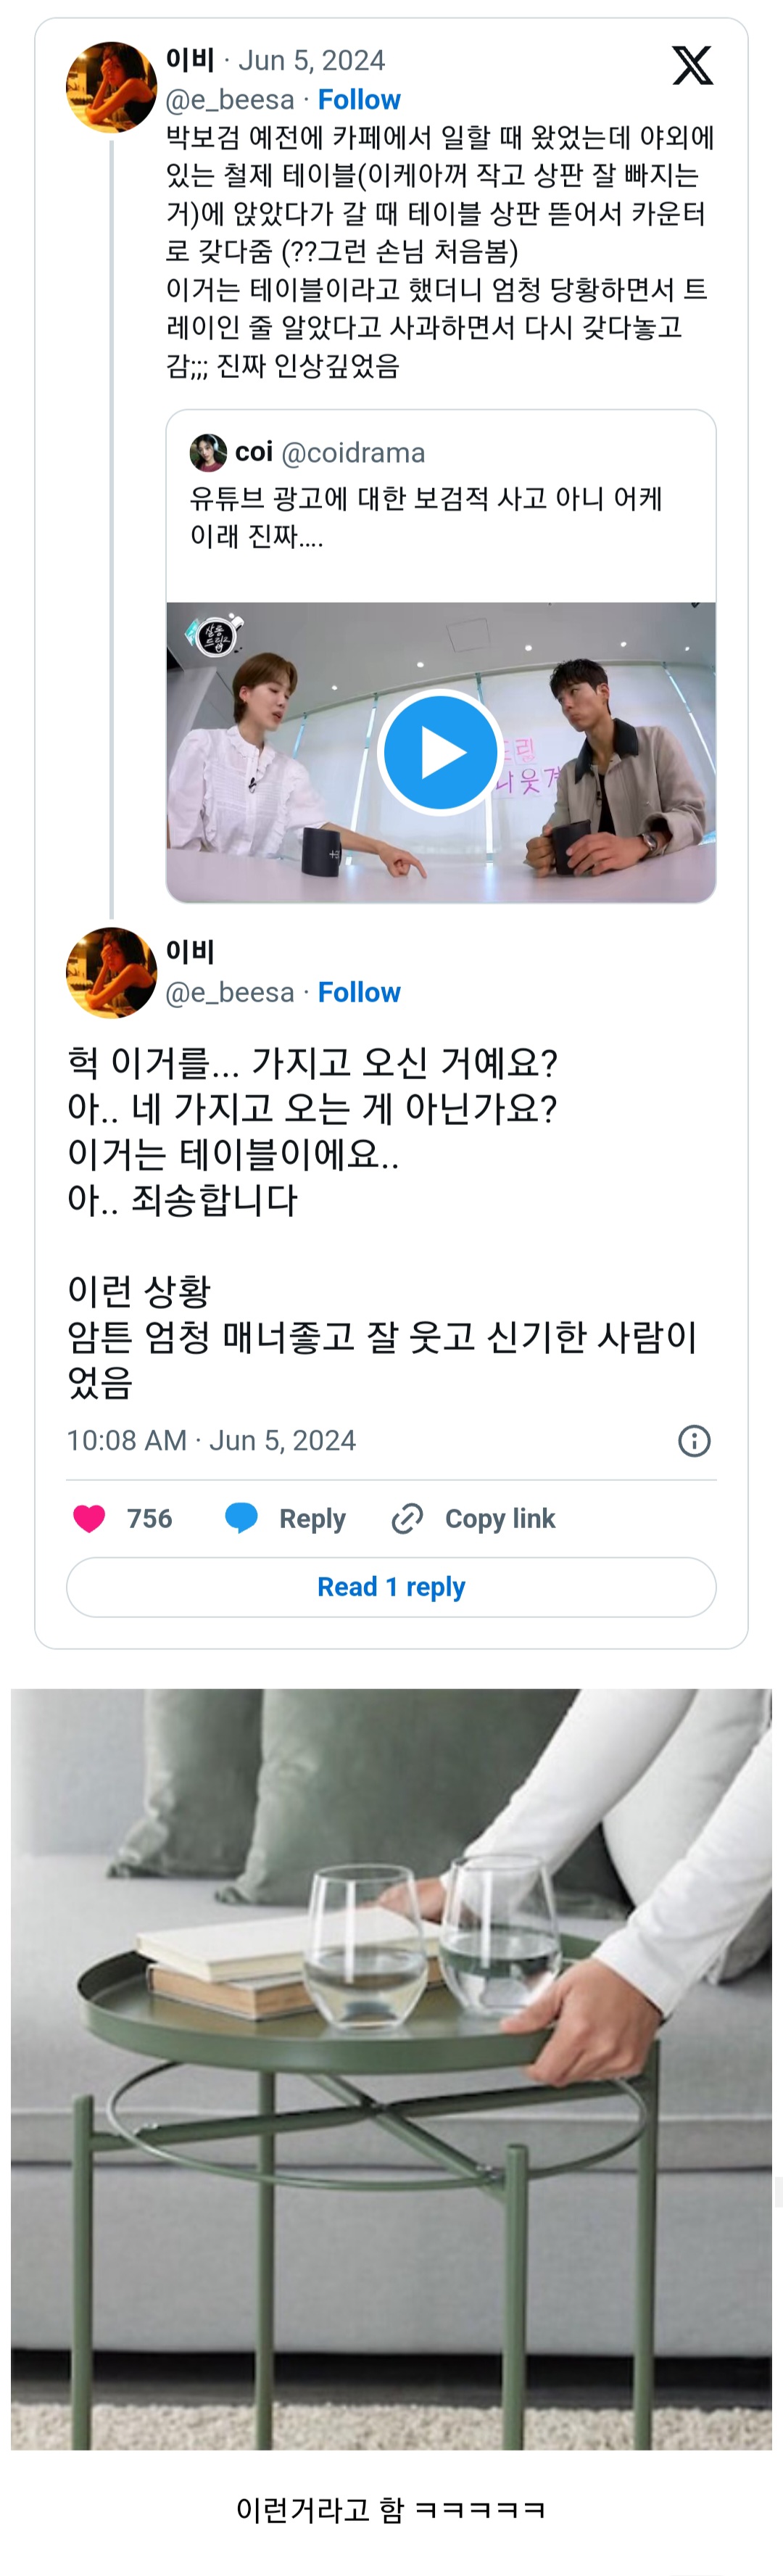
Task: Click the 756 likes count
Action: (149, 1518)
